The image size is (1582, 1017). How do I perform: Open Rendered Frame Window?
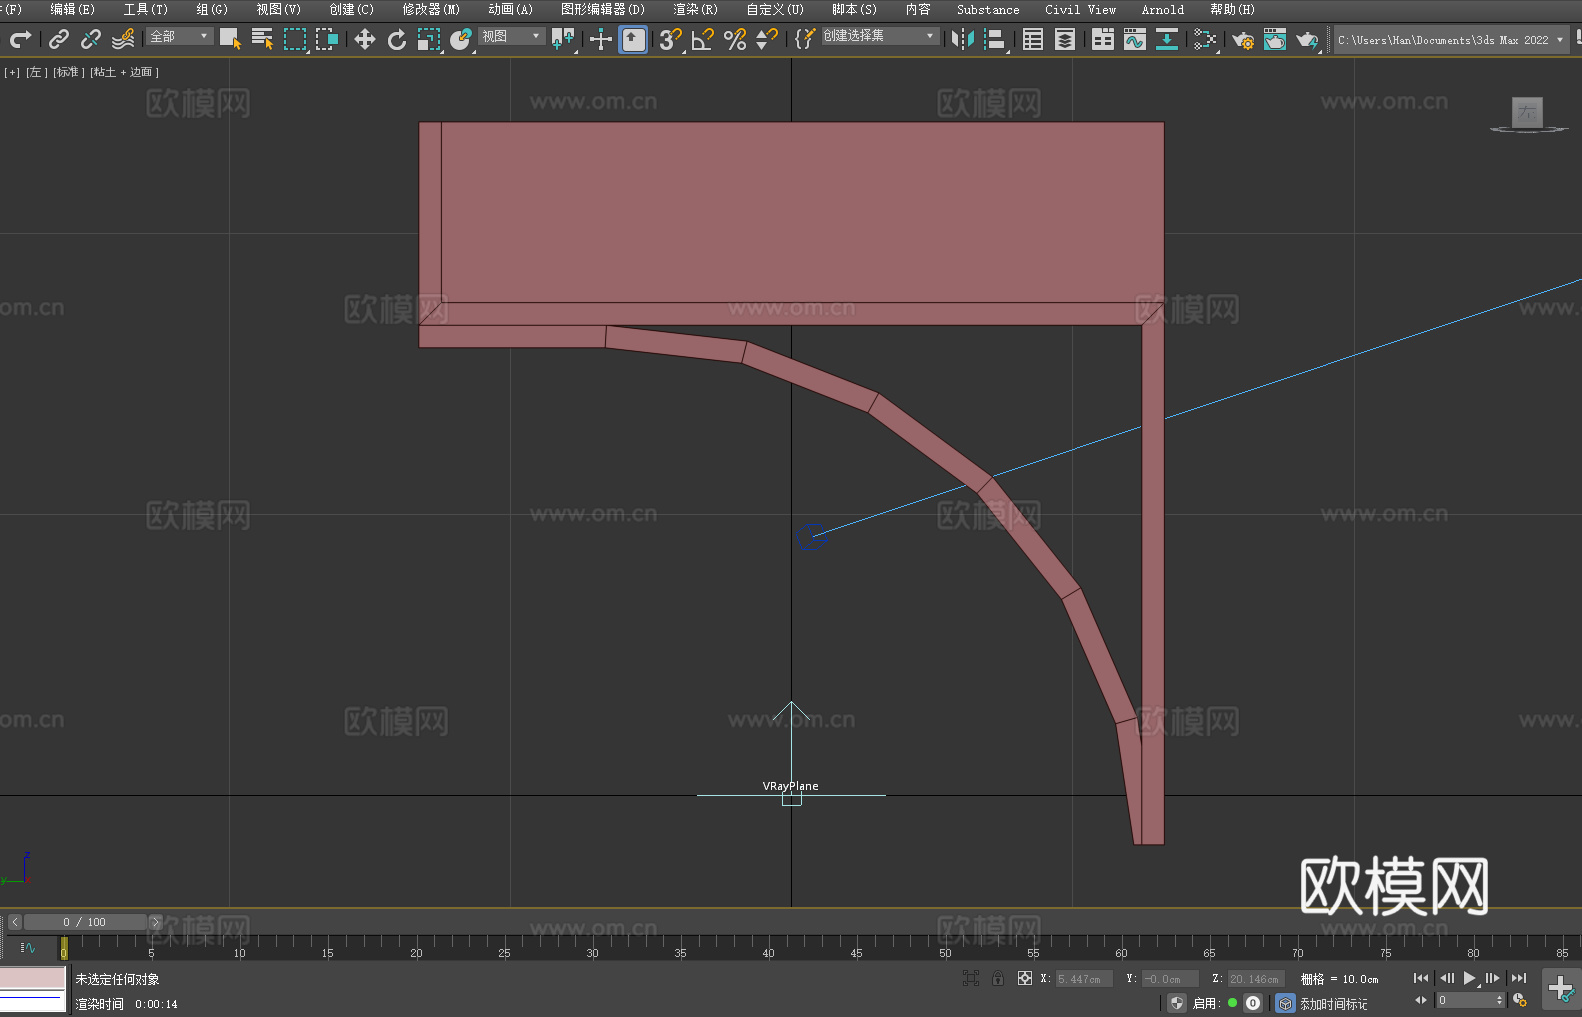[1275, 39]
